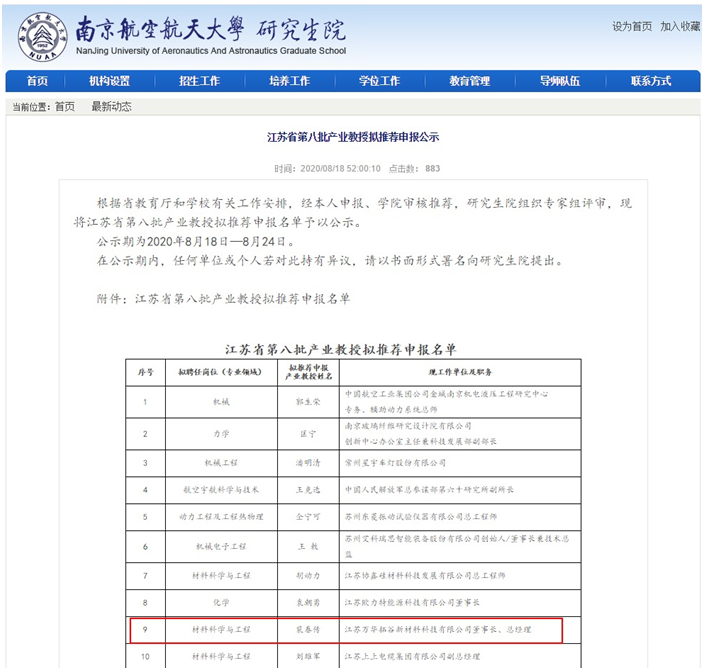704x670 pixels.
Task: Click the name 王 敏 in row 6
Action: coord(308,547)
